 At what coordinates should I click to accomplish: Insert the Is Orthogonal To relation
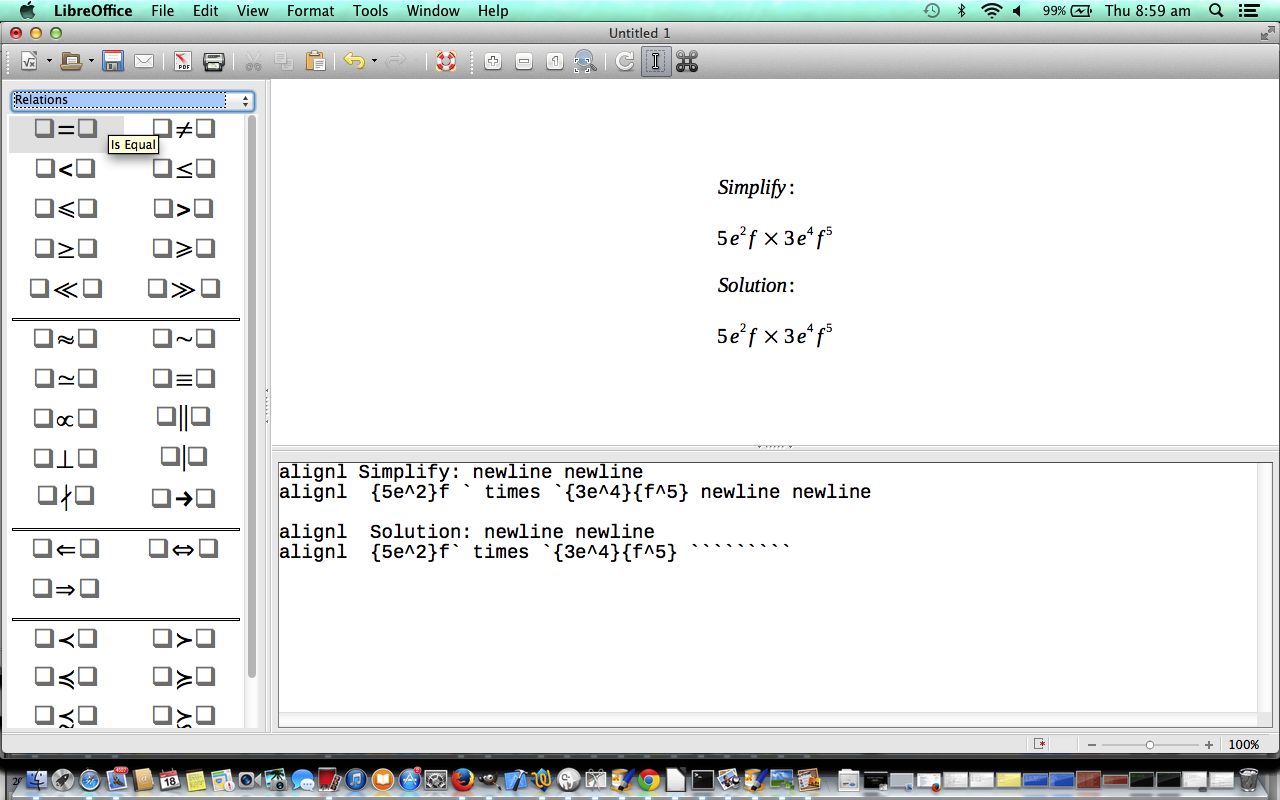tap(66, 459)
